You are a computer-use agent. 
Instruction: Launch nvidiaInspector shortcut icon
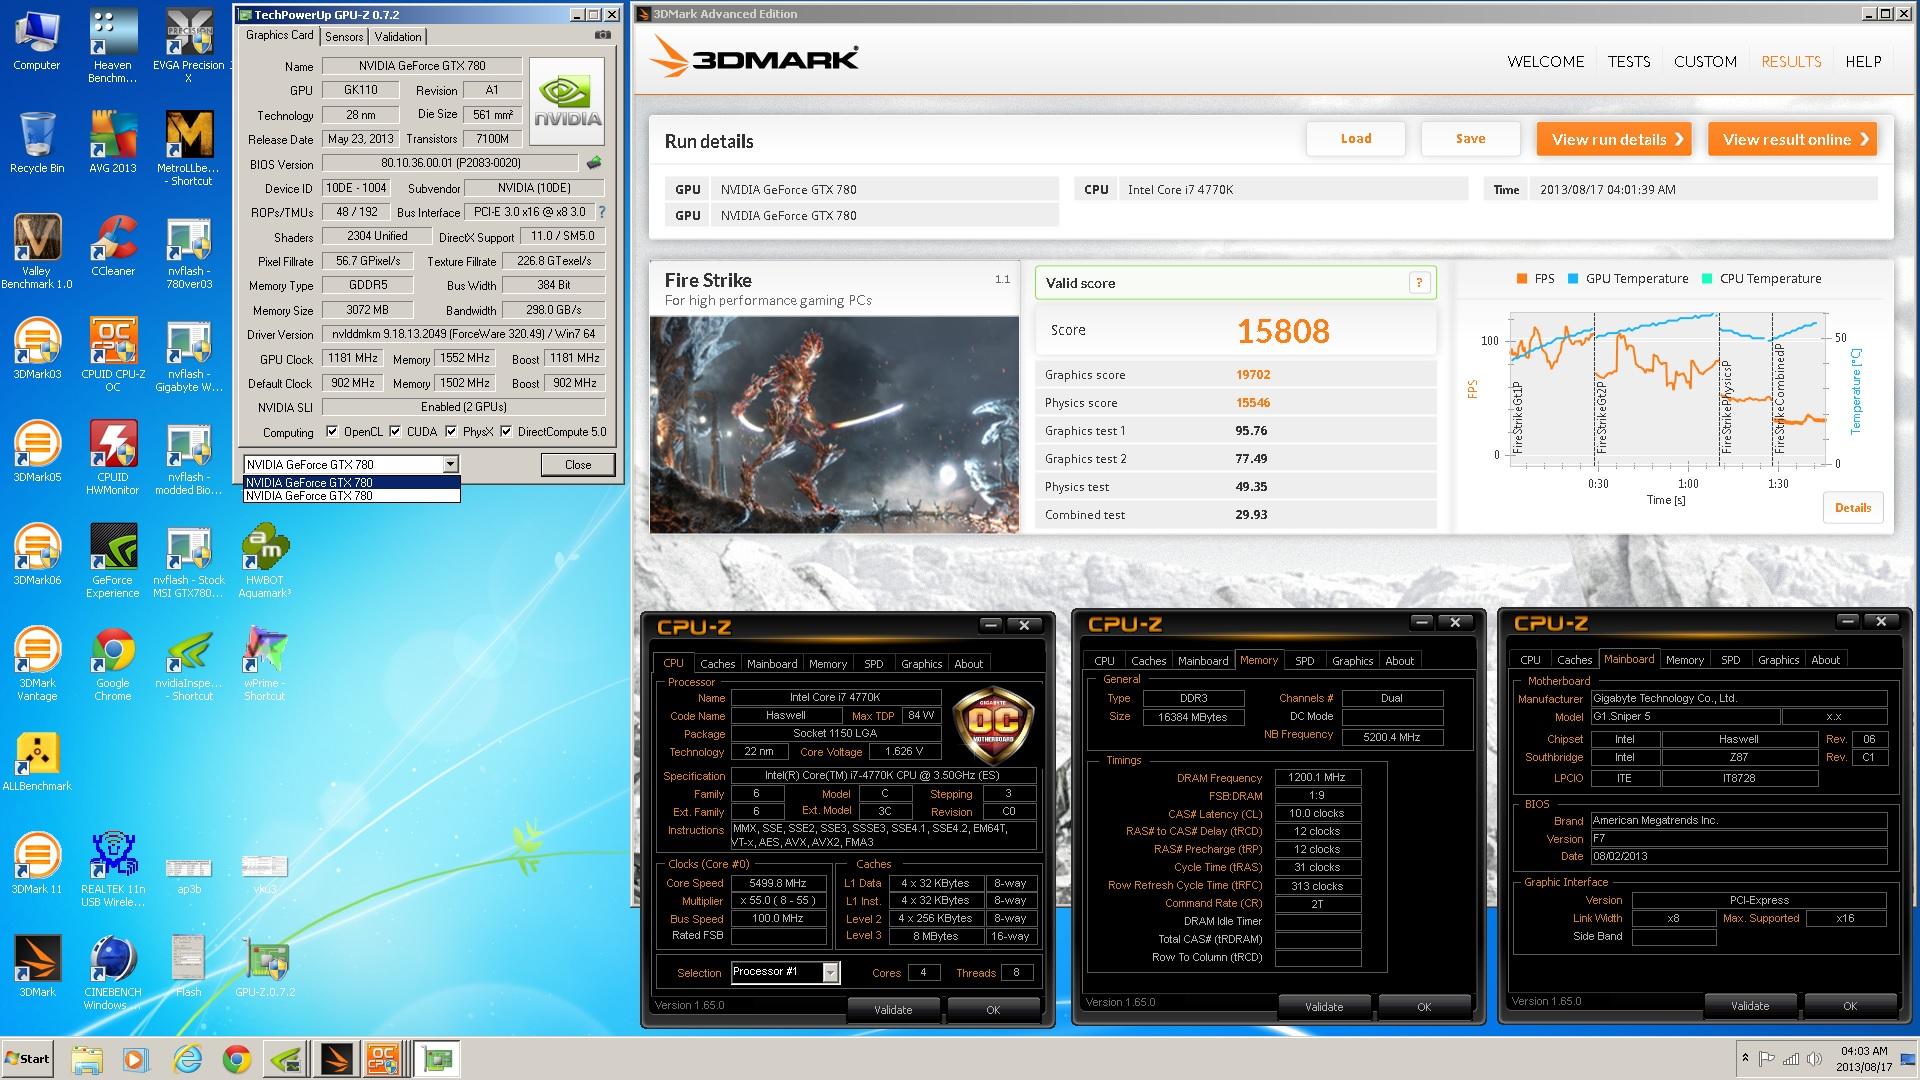[188, 663]
